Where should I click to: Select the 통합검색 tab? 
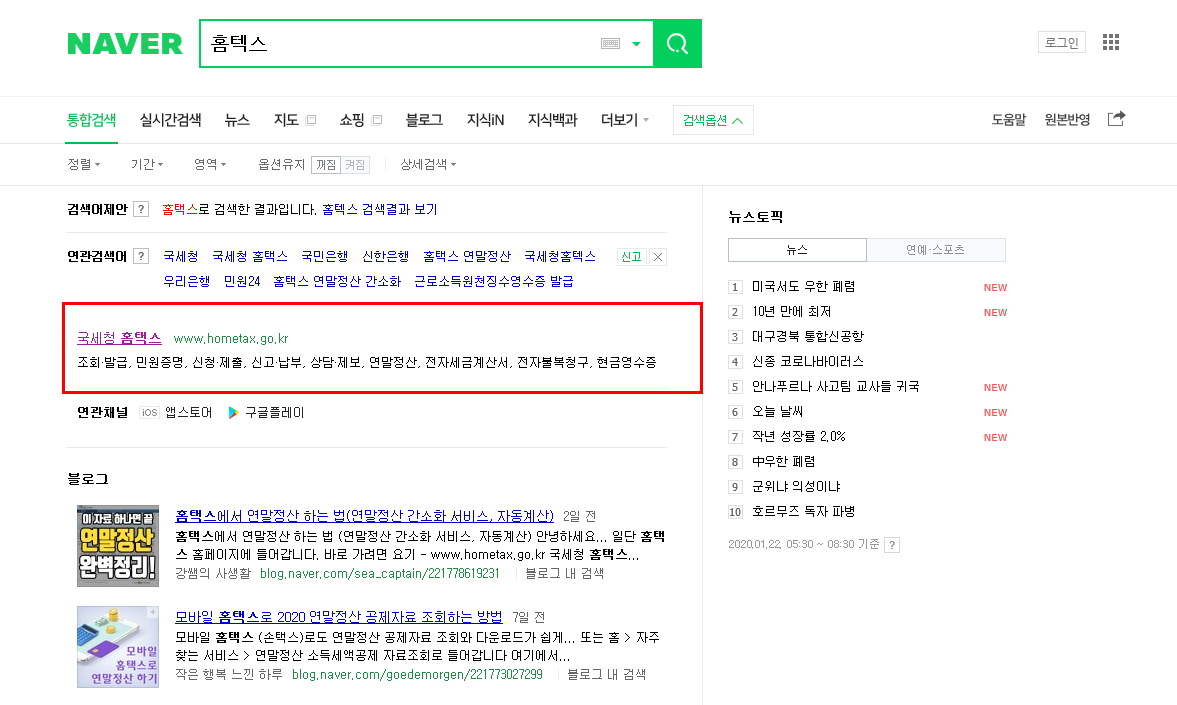(x=92, y=119)
